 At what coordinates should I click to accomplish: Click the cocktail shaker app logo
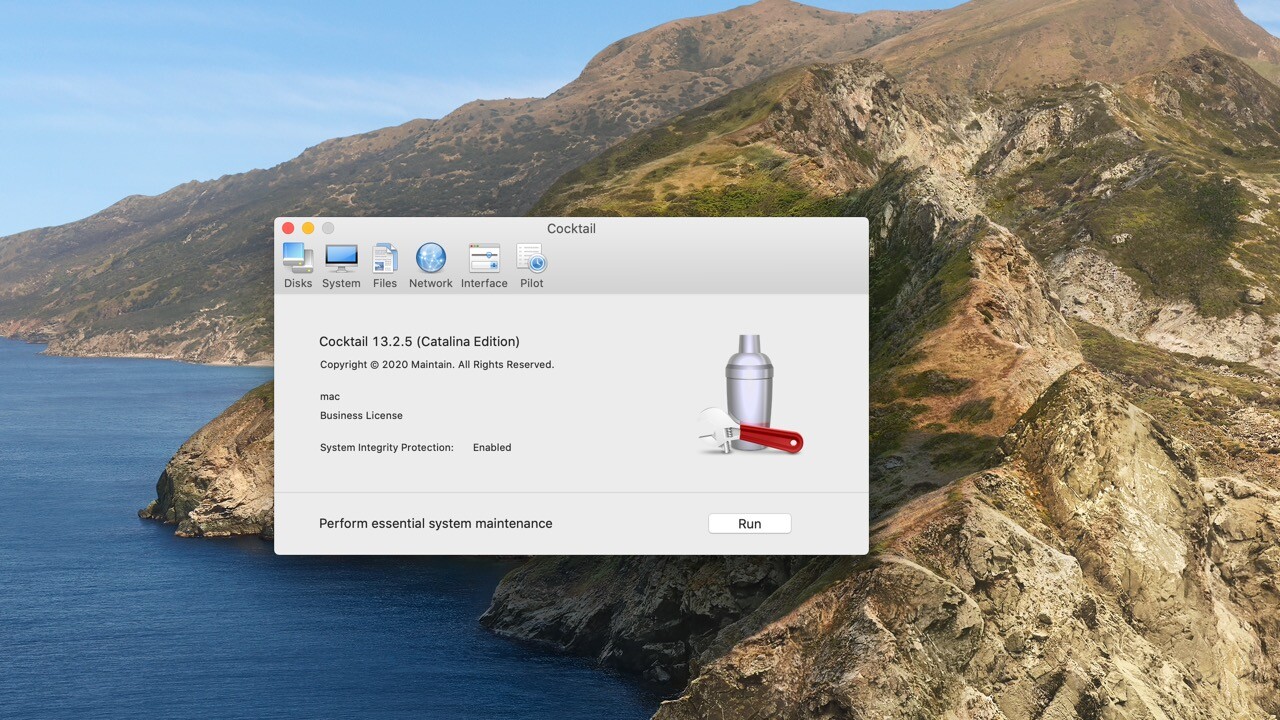pos(750,394)
